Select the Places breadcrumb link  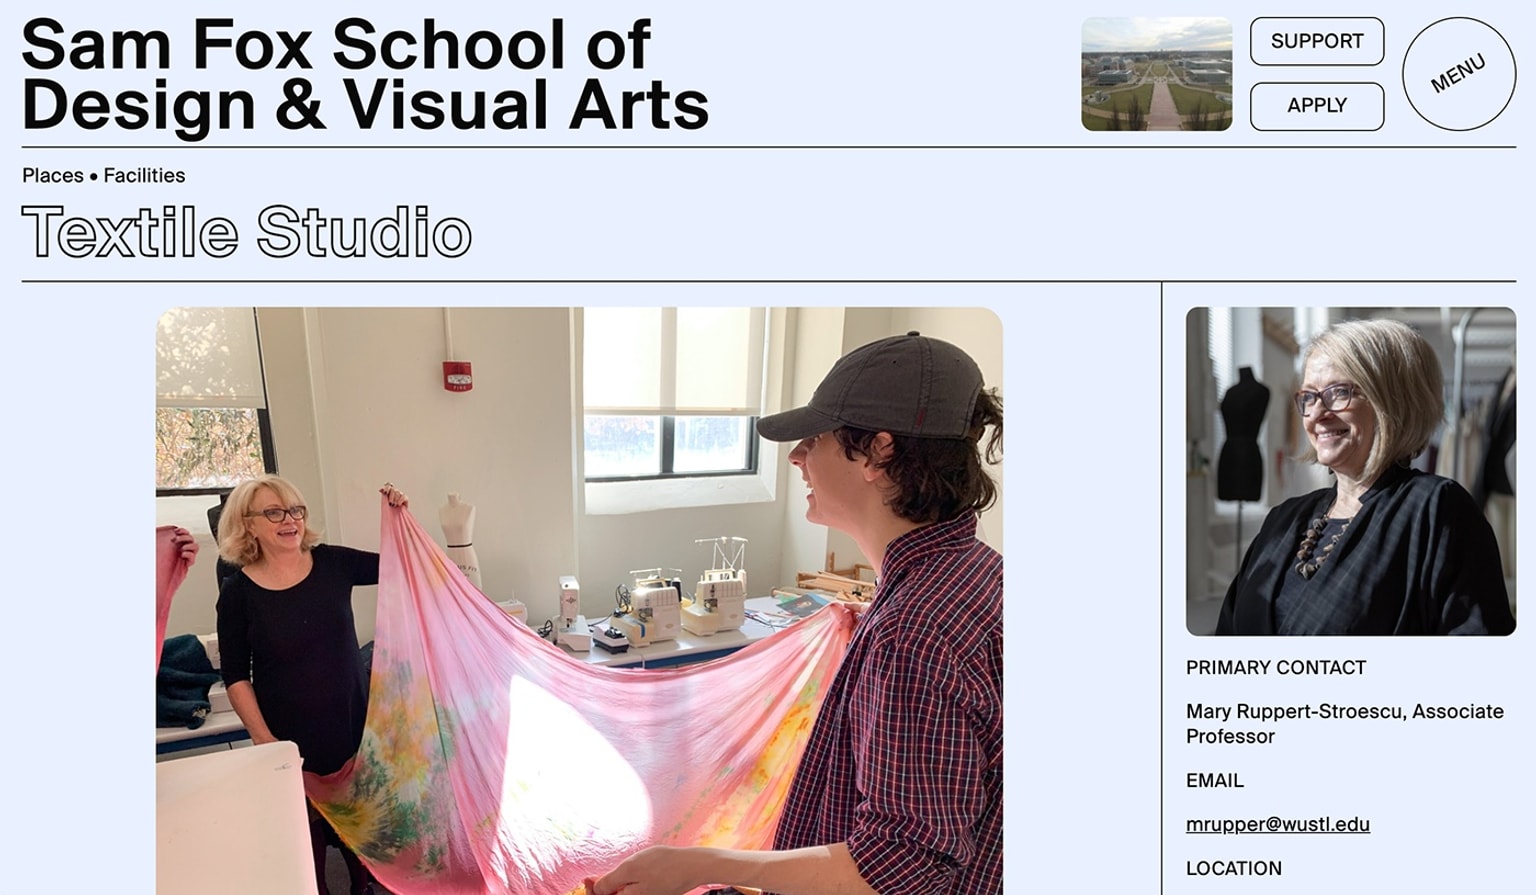click(x=53, y=175)
